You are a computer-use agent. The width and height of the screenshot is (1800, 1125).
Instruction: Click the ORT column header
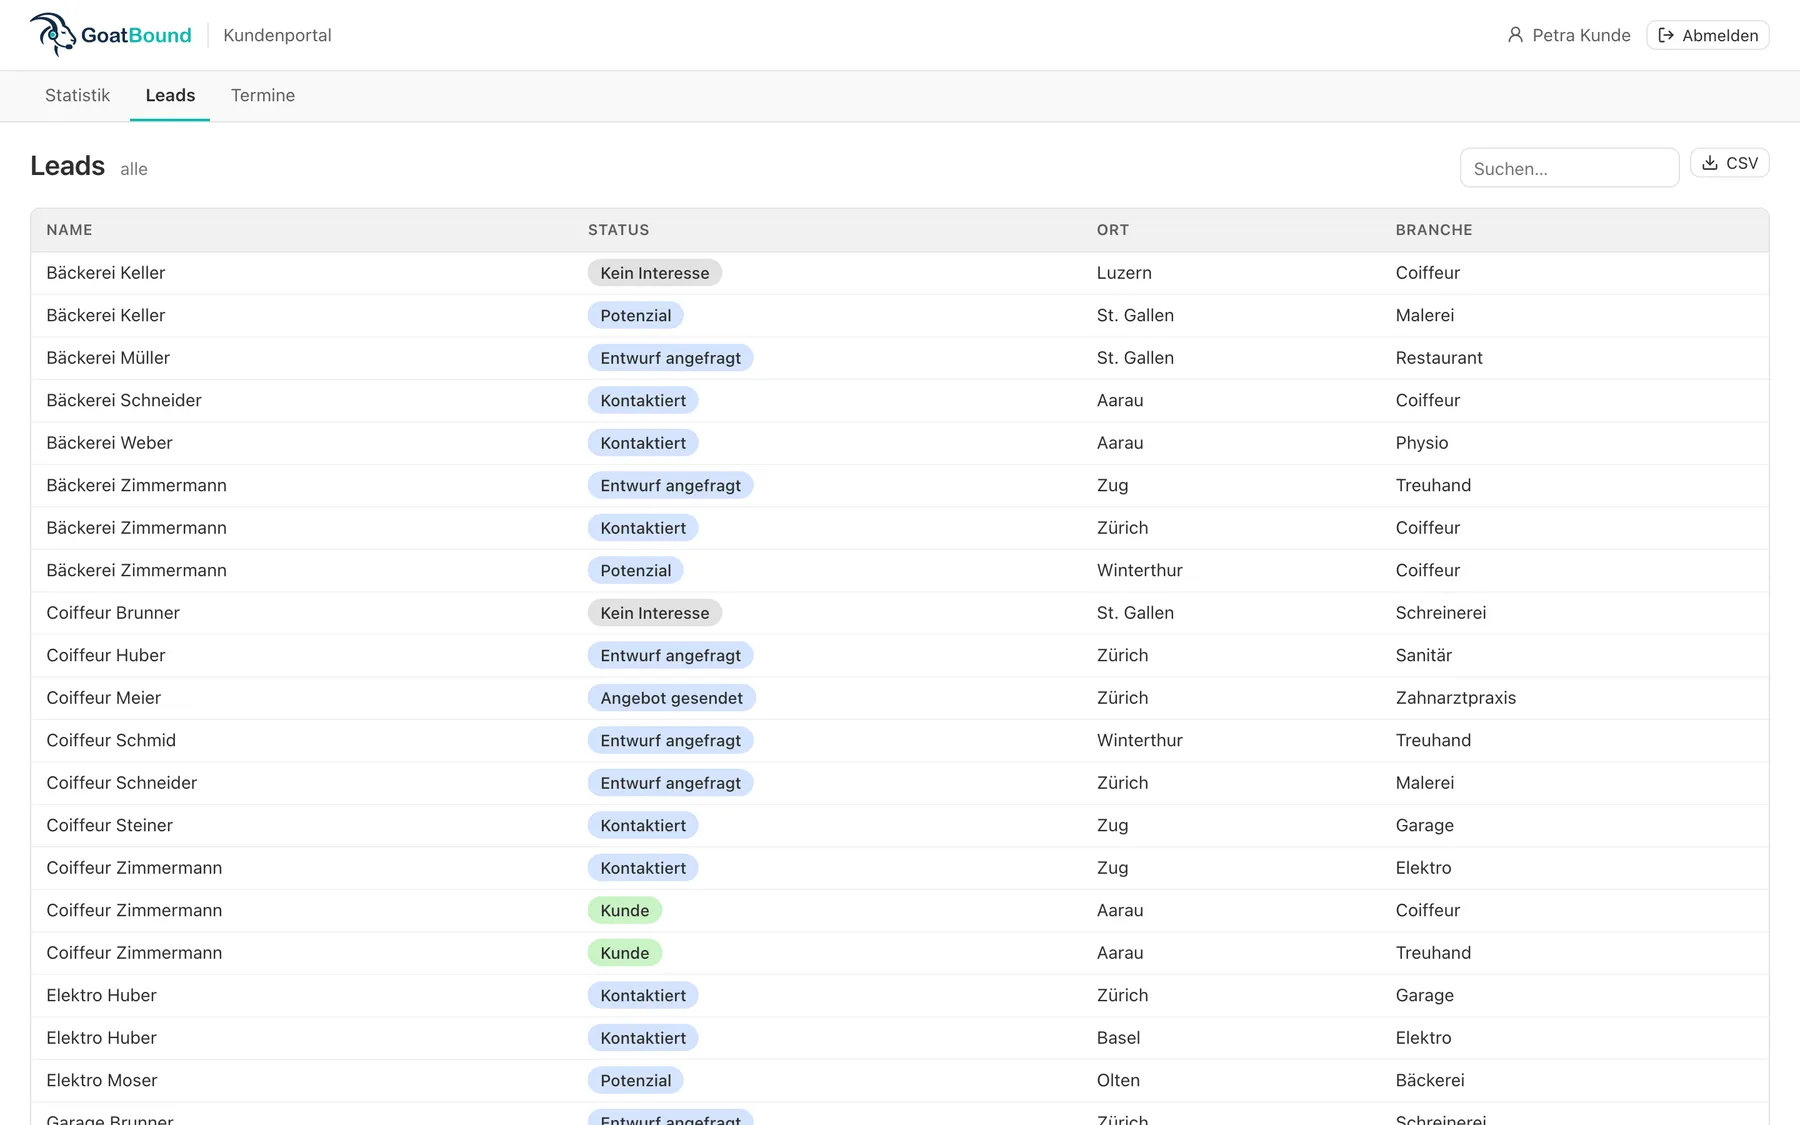1112,230
